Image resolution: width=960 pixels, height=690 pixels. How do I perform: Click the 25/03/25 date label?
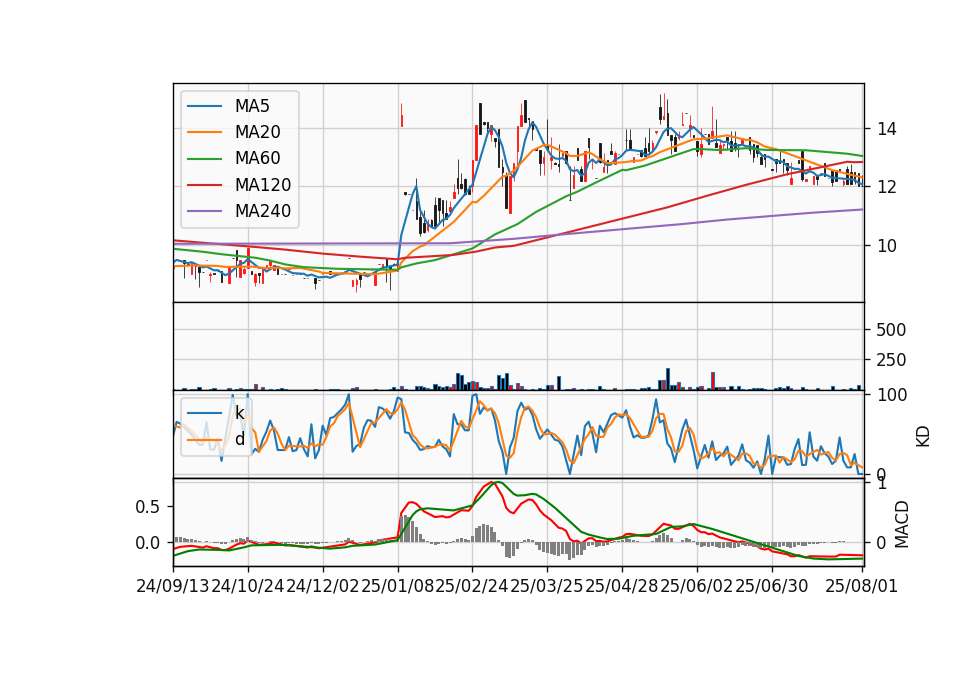point(547,586)
